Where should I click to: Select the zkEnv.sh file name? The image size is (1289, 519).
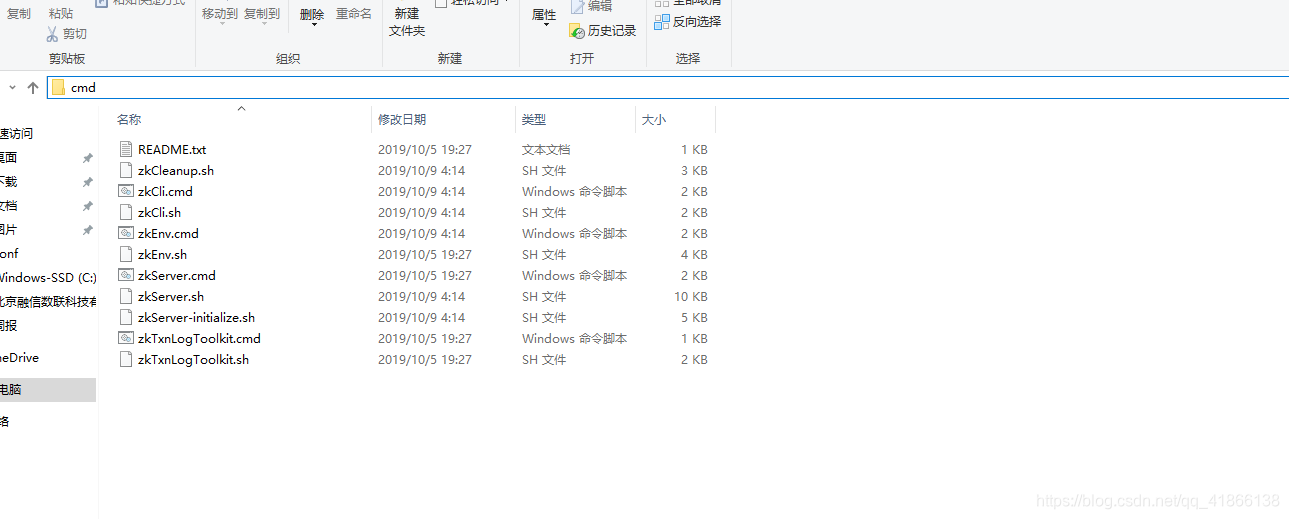[162, 254]
